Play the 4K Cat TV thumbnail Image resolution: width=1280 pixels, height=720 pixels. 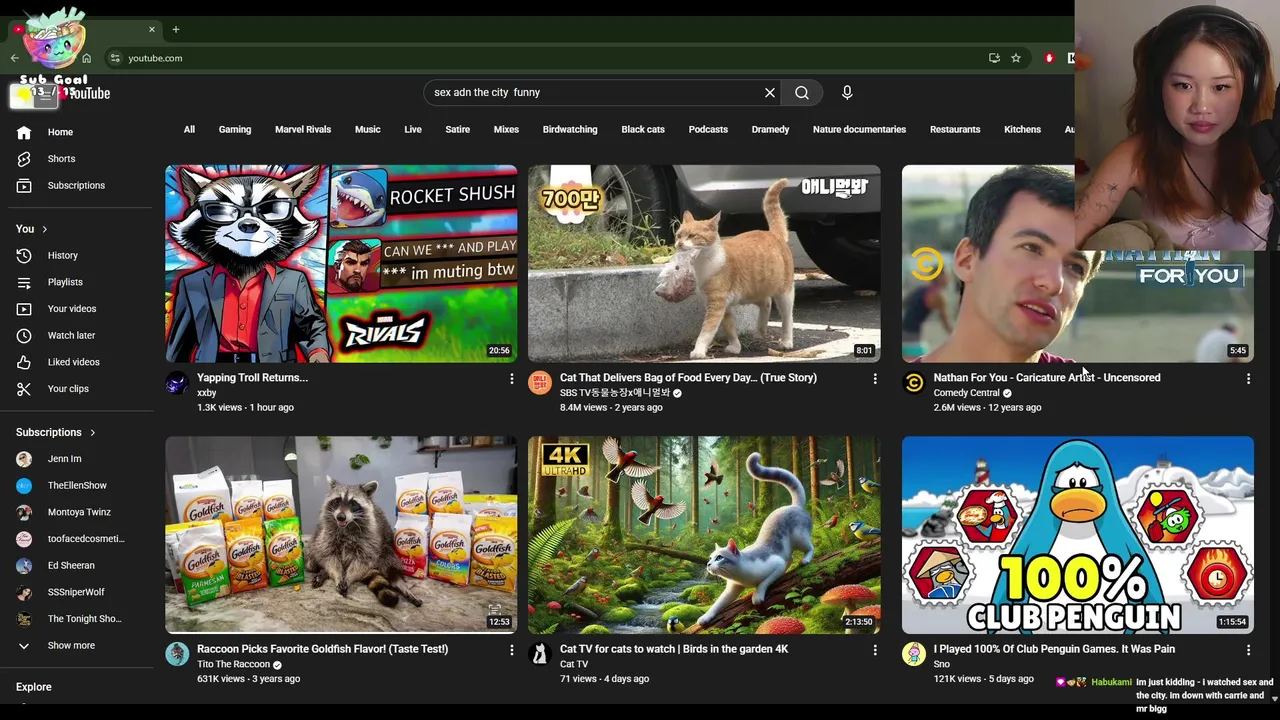click(x=704, y=535)
